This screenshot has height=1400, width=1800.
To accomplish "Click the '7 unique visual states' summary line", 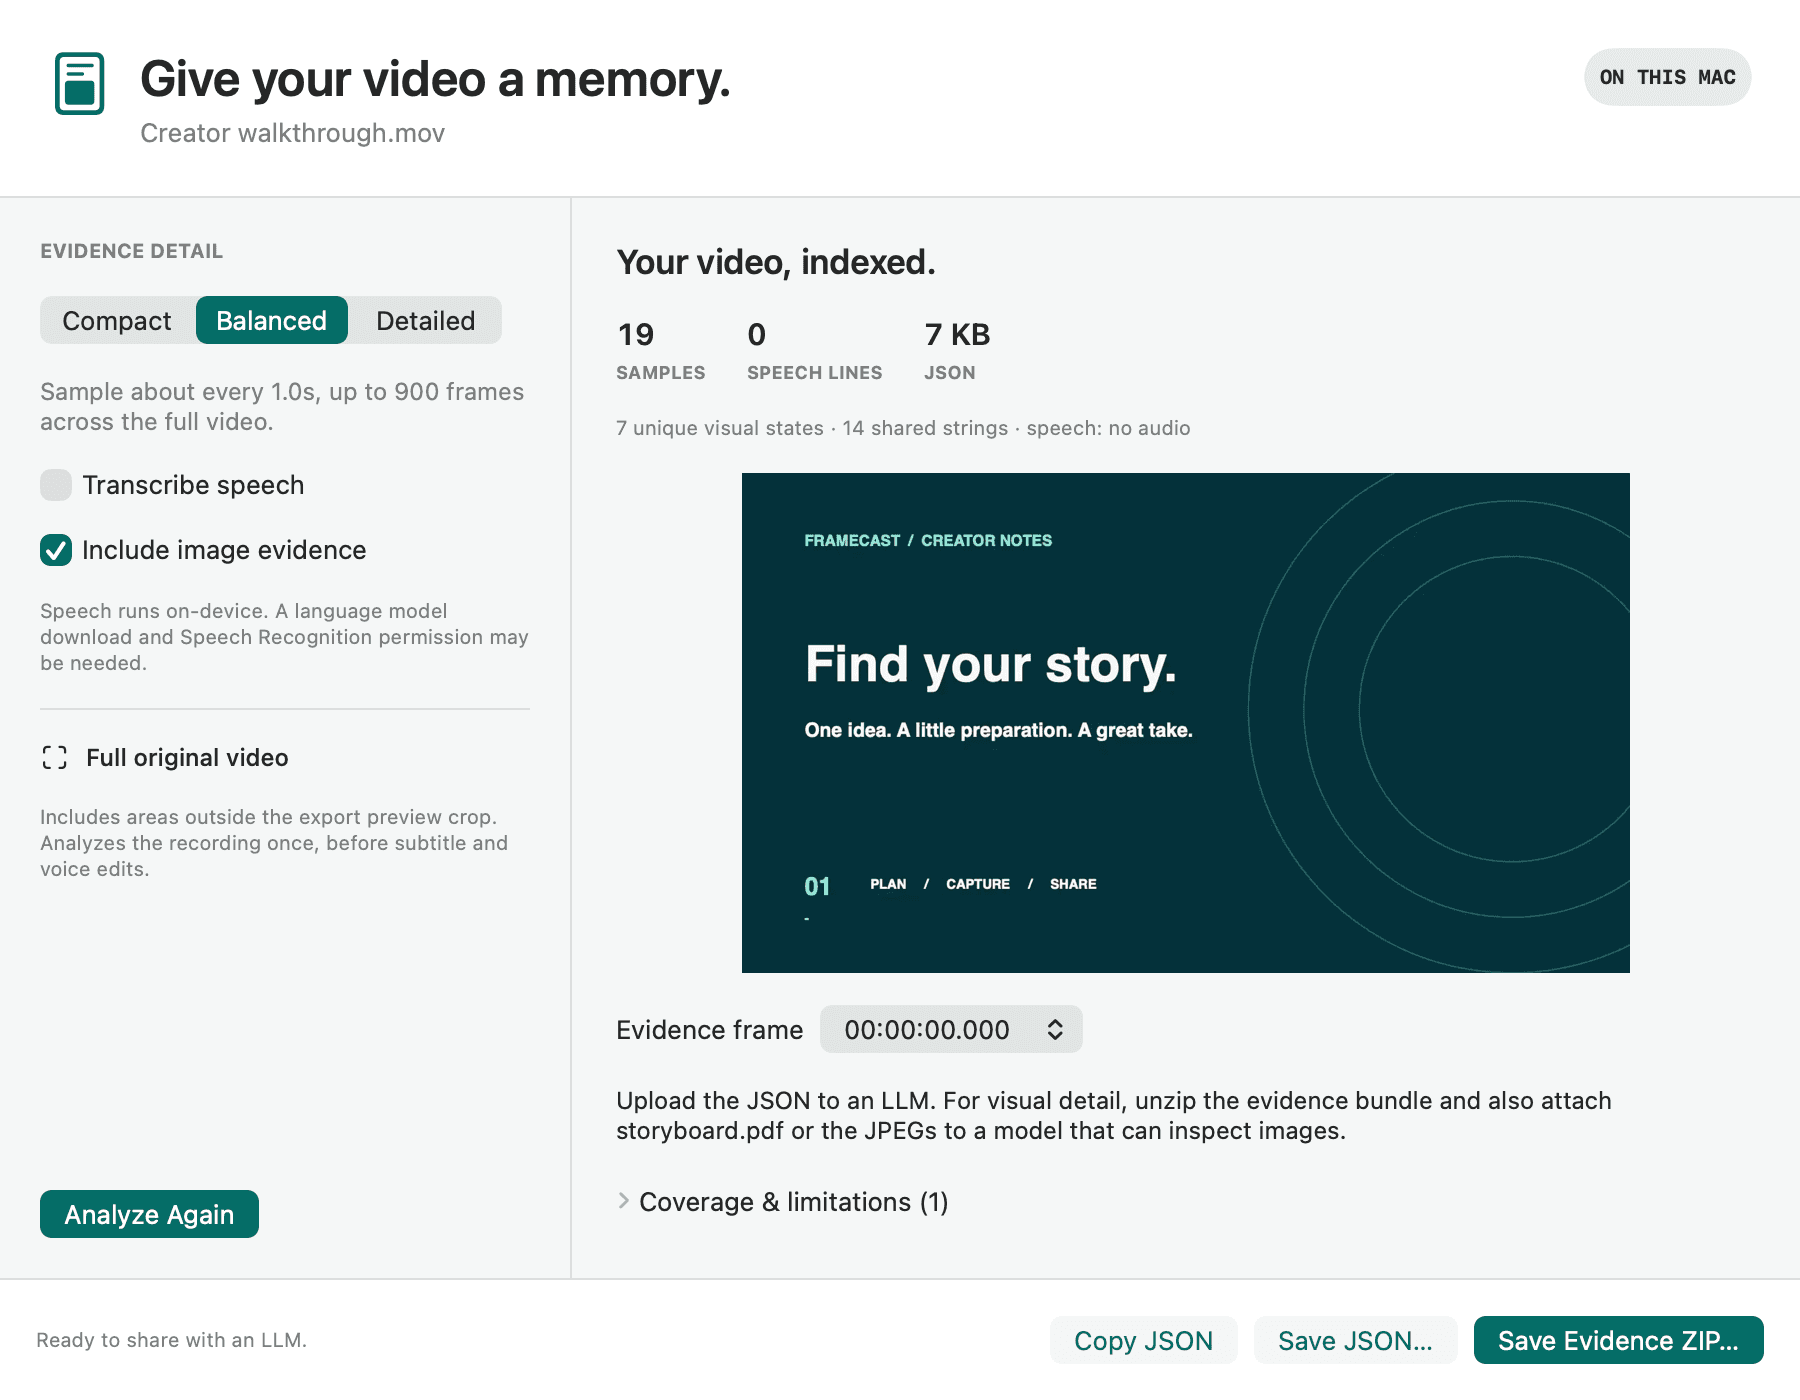I will pyautogui.click(x=903, y=428).
